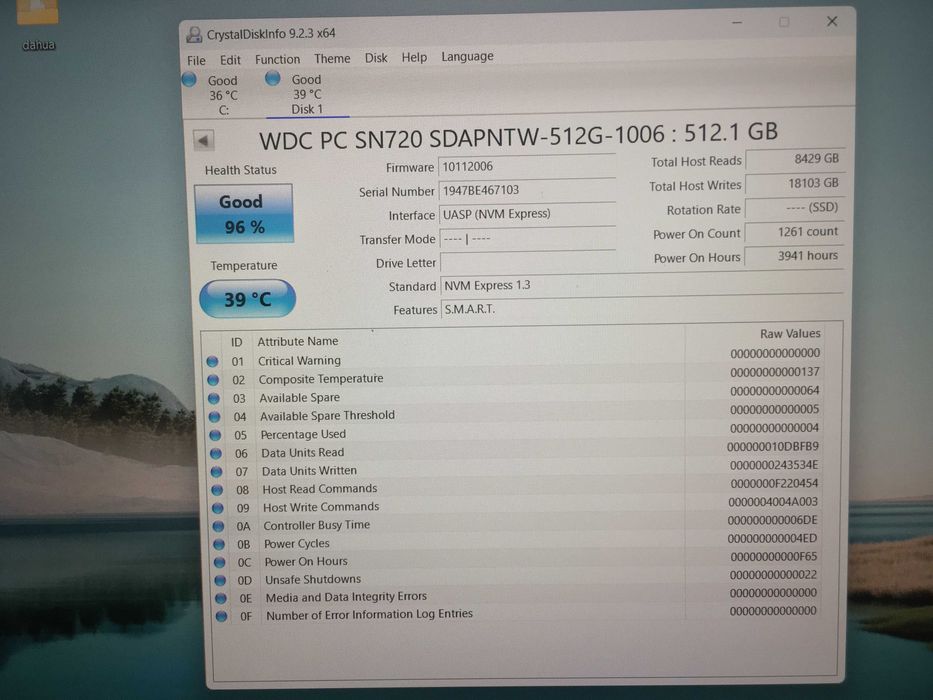
Task: Click the status orb for Host Write Commands
Action: 217,508
